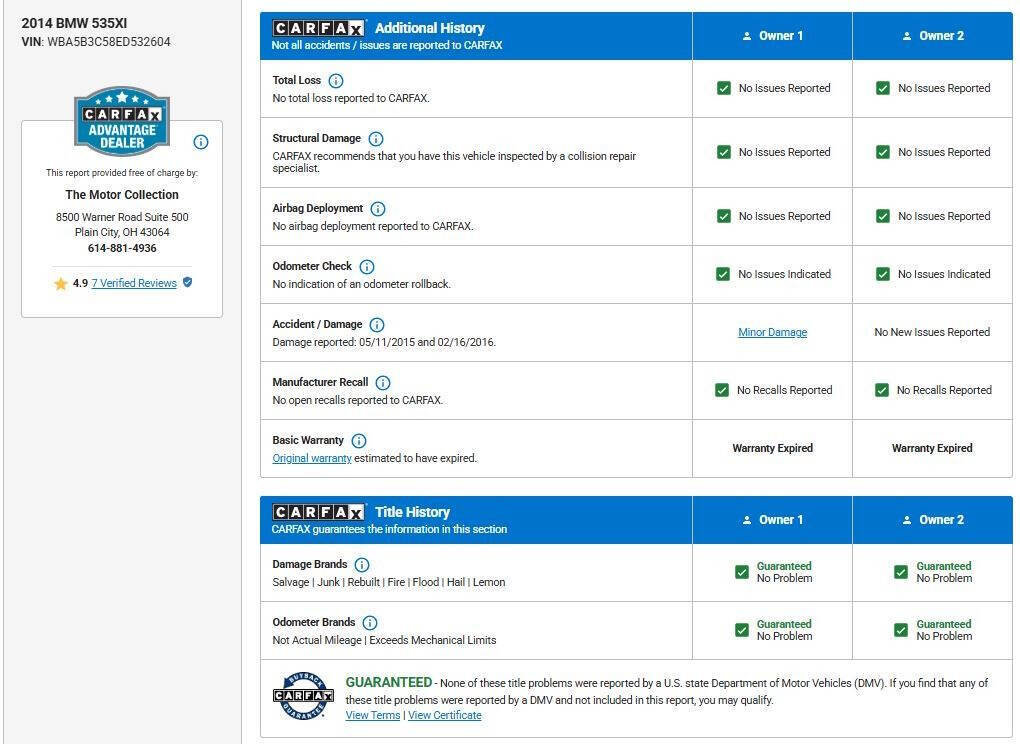Click the verified shield icon beside reviews

coord(187,282)
